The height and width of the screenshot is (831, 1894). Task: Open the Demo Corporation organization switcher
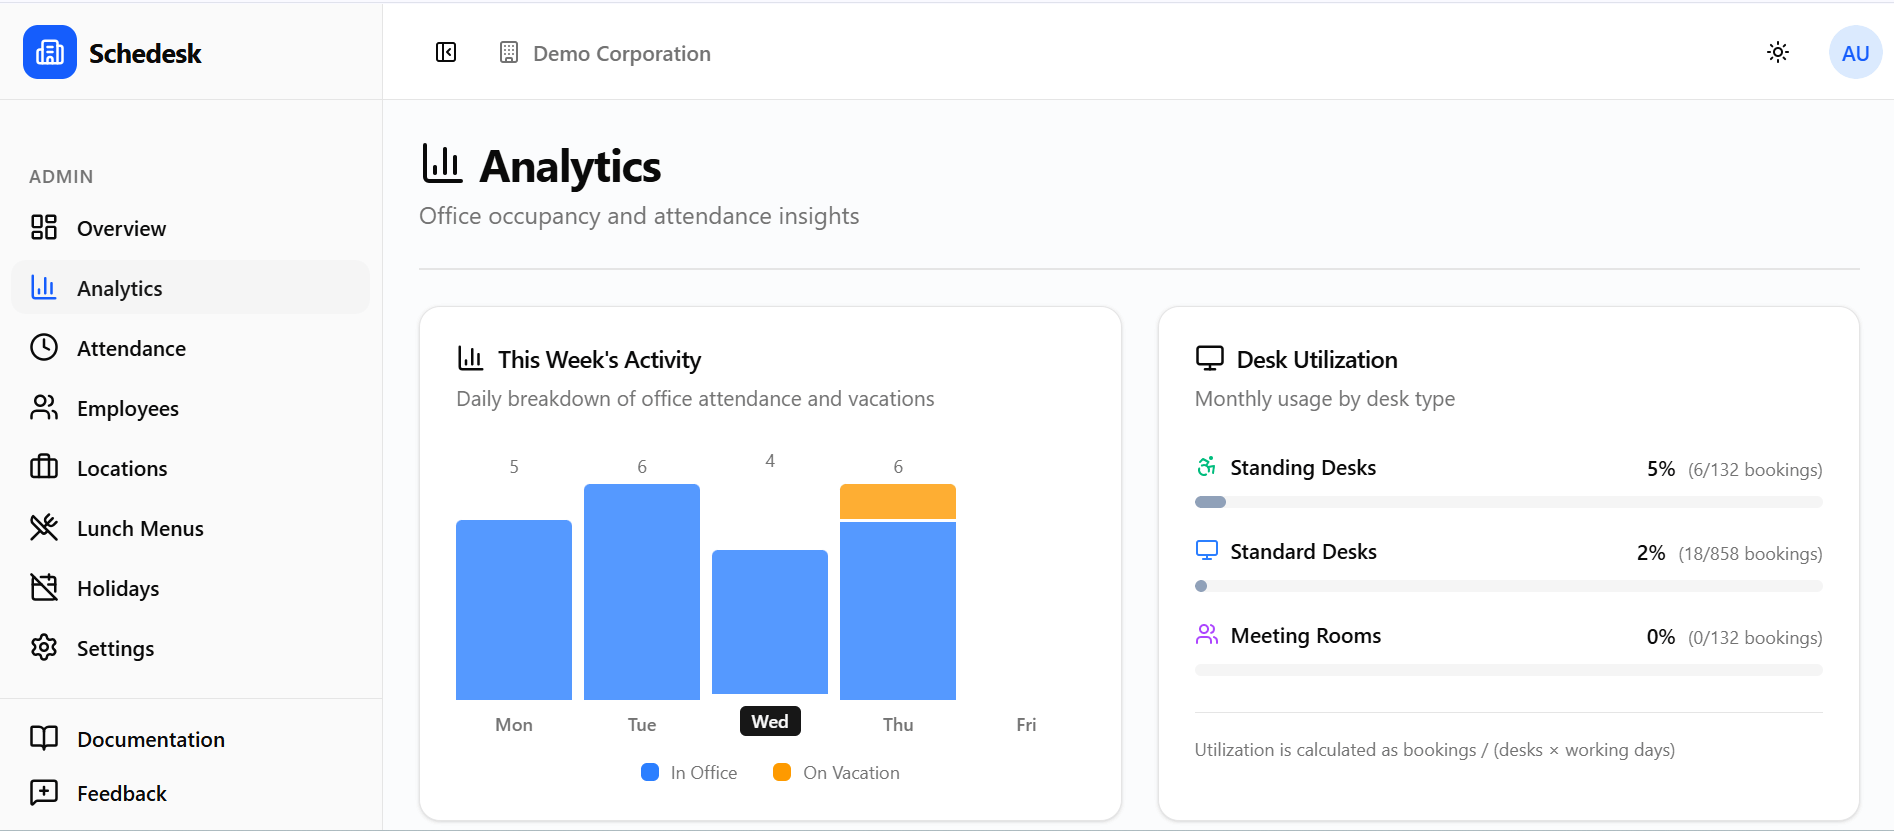tap(604, 53)
